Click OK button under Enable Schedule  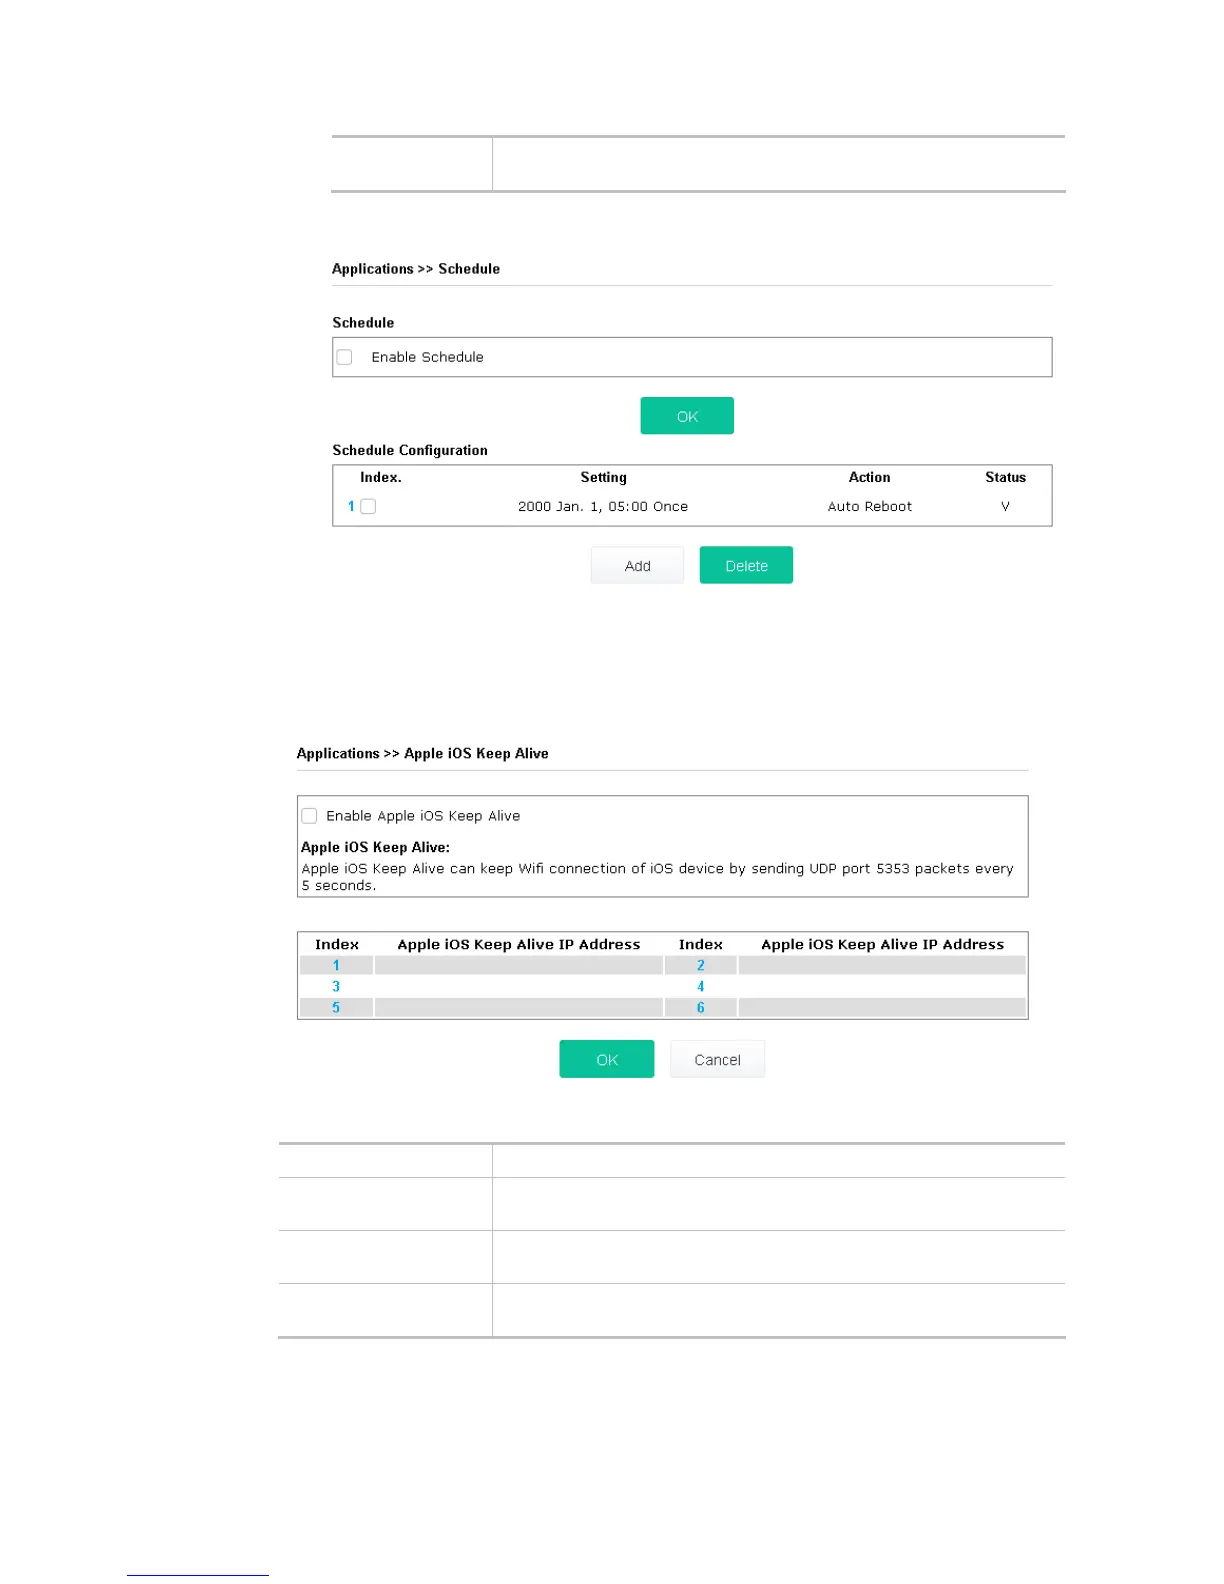tap(687, 416)
